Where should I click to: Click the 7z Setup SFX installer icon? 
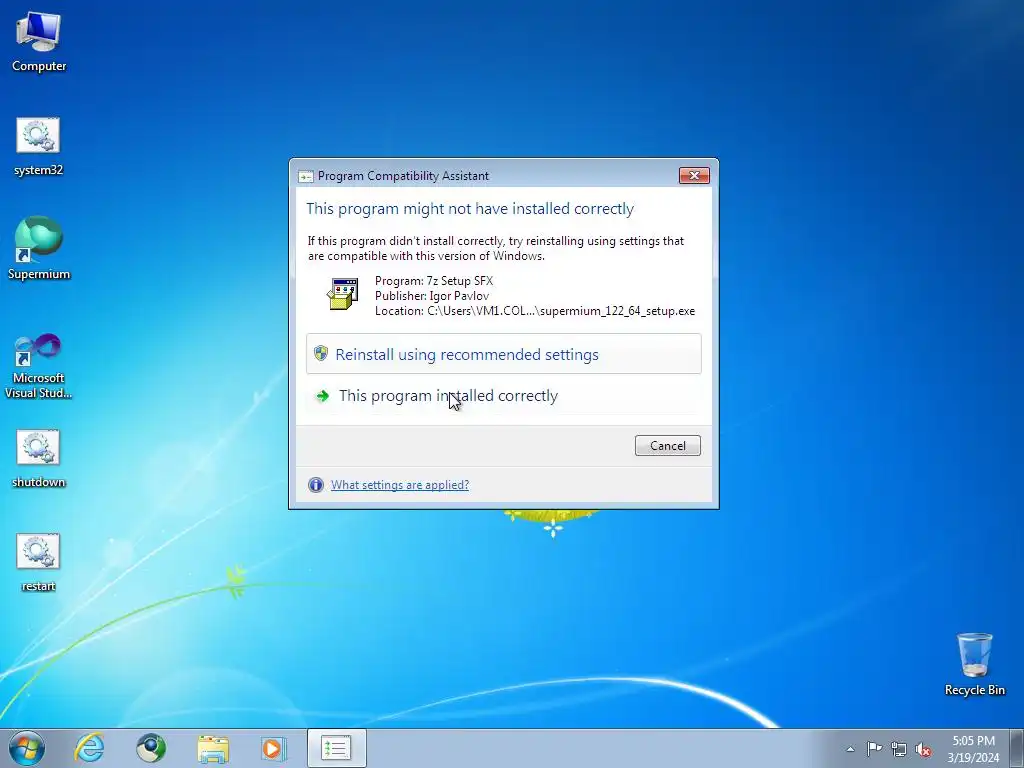pyautogui.click(x=342, y=294)
